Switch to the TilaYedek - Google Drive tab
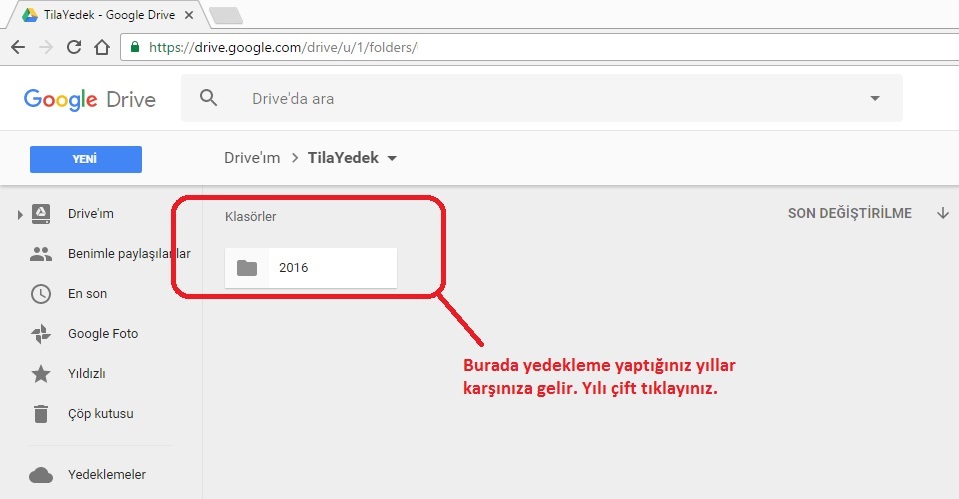The image size is (959, 499). (x=109, y=15)
